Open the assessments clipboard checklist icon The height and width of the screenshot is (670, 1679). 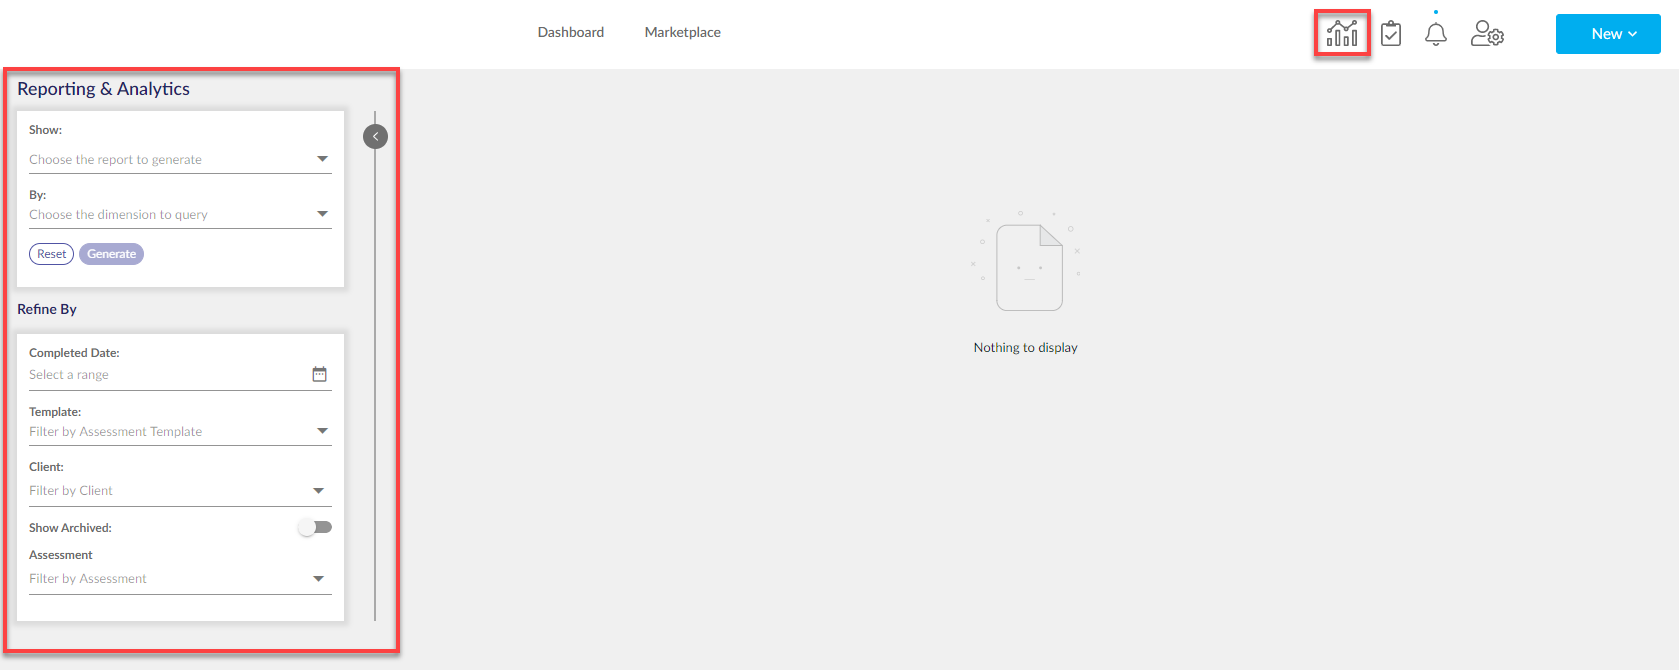[x=1391, y=34]
